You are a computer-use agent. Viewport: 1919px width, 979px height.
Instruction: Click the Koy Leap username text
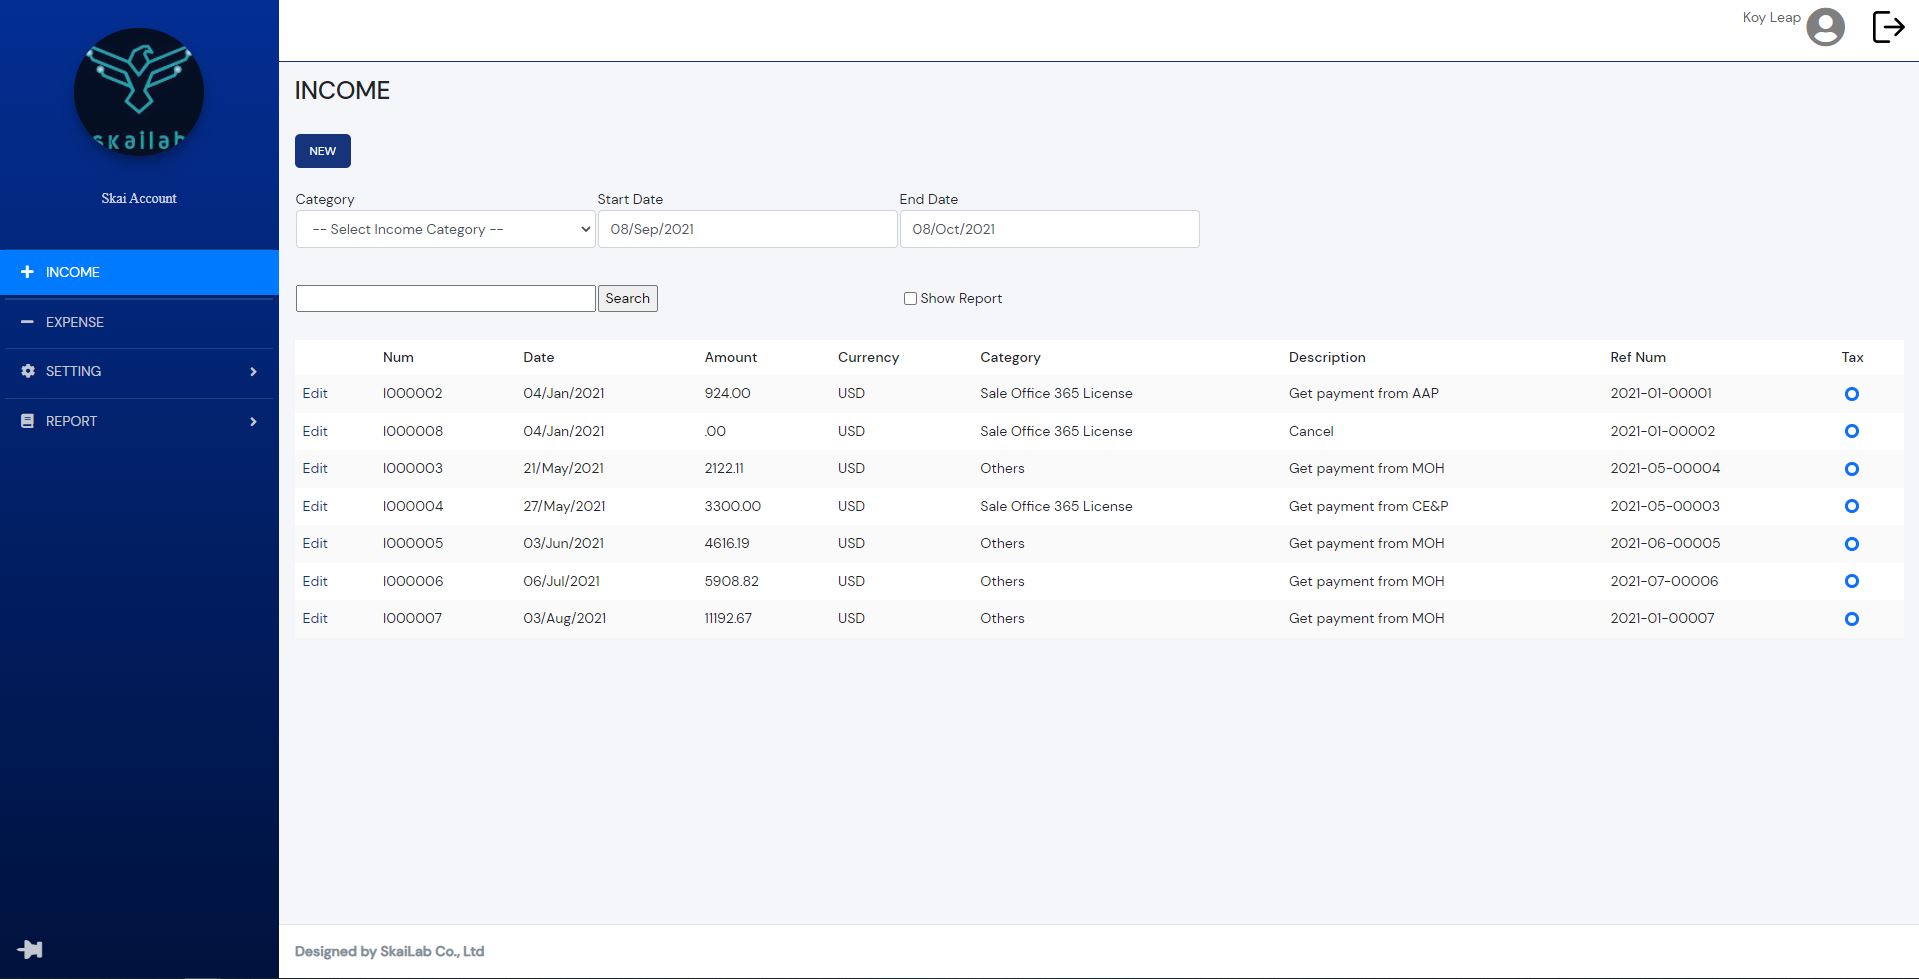[1771, 17]
